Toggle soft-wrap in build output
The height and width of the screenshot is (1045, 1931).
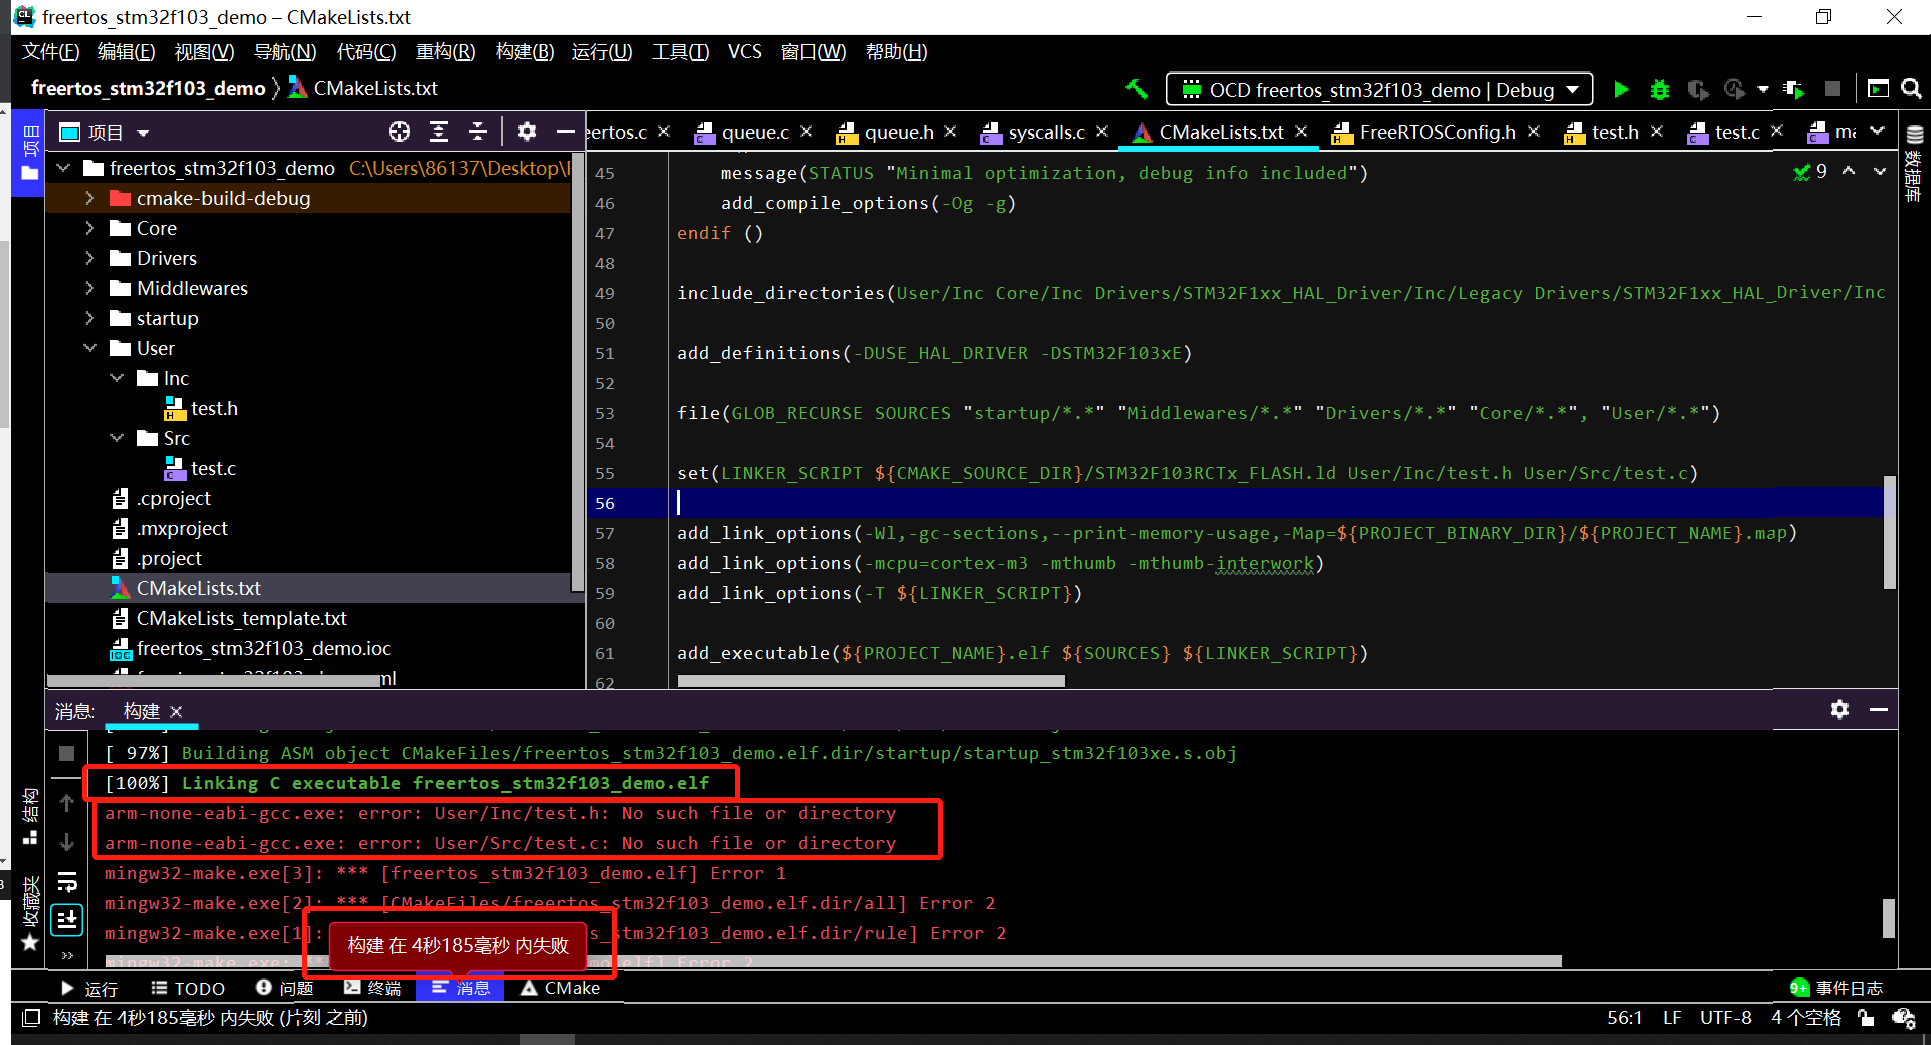click(67, 881)
